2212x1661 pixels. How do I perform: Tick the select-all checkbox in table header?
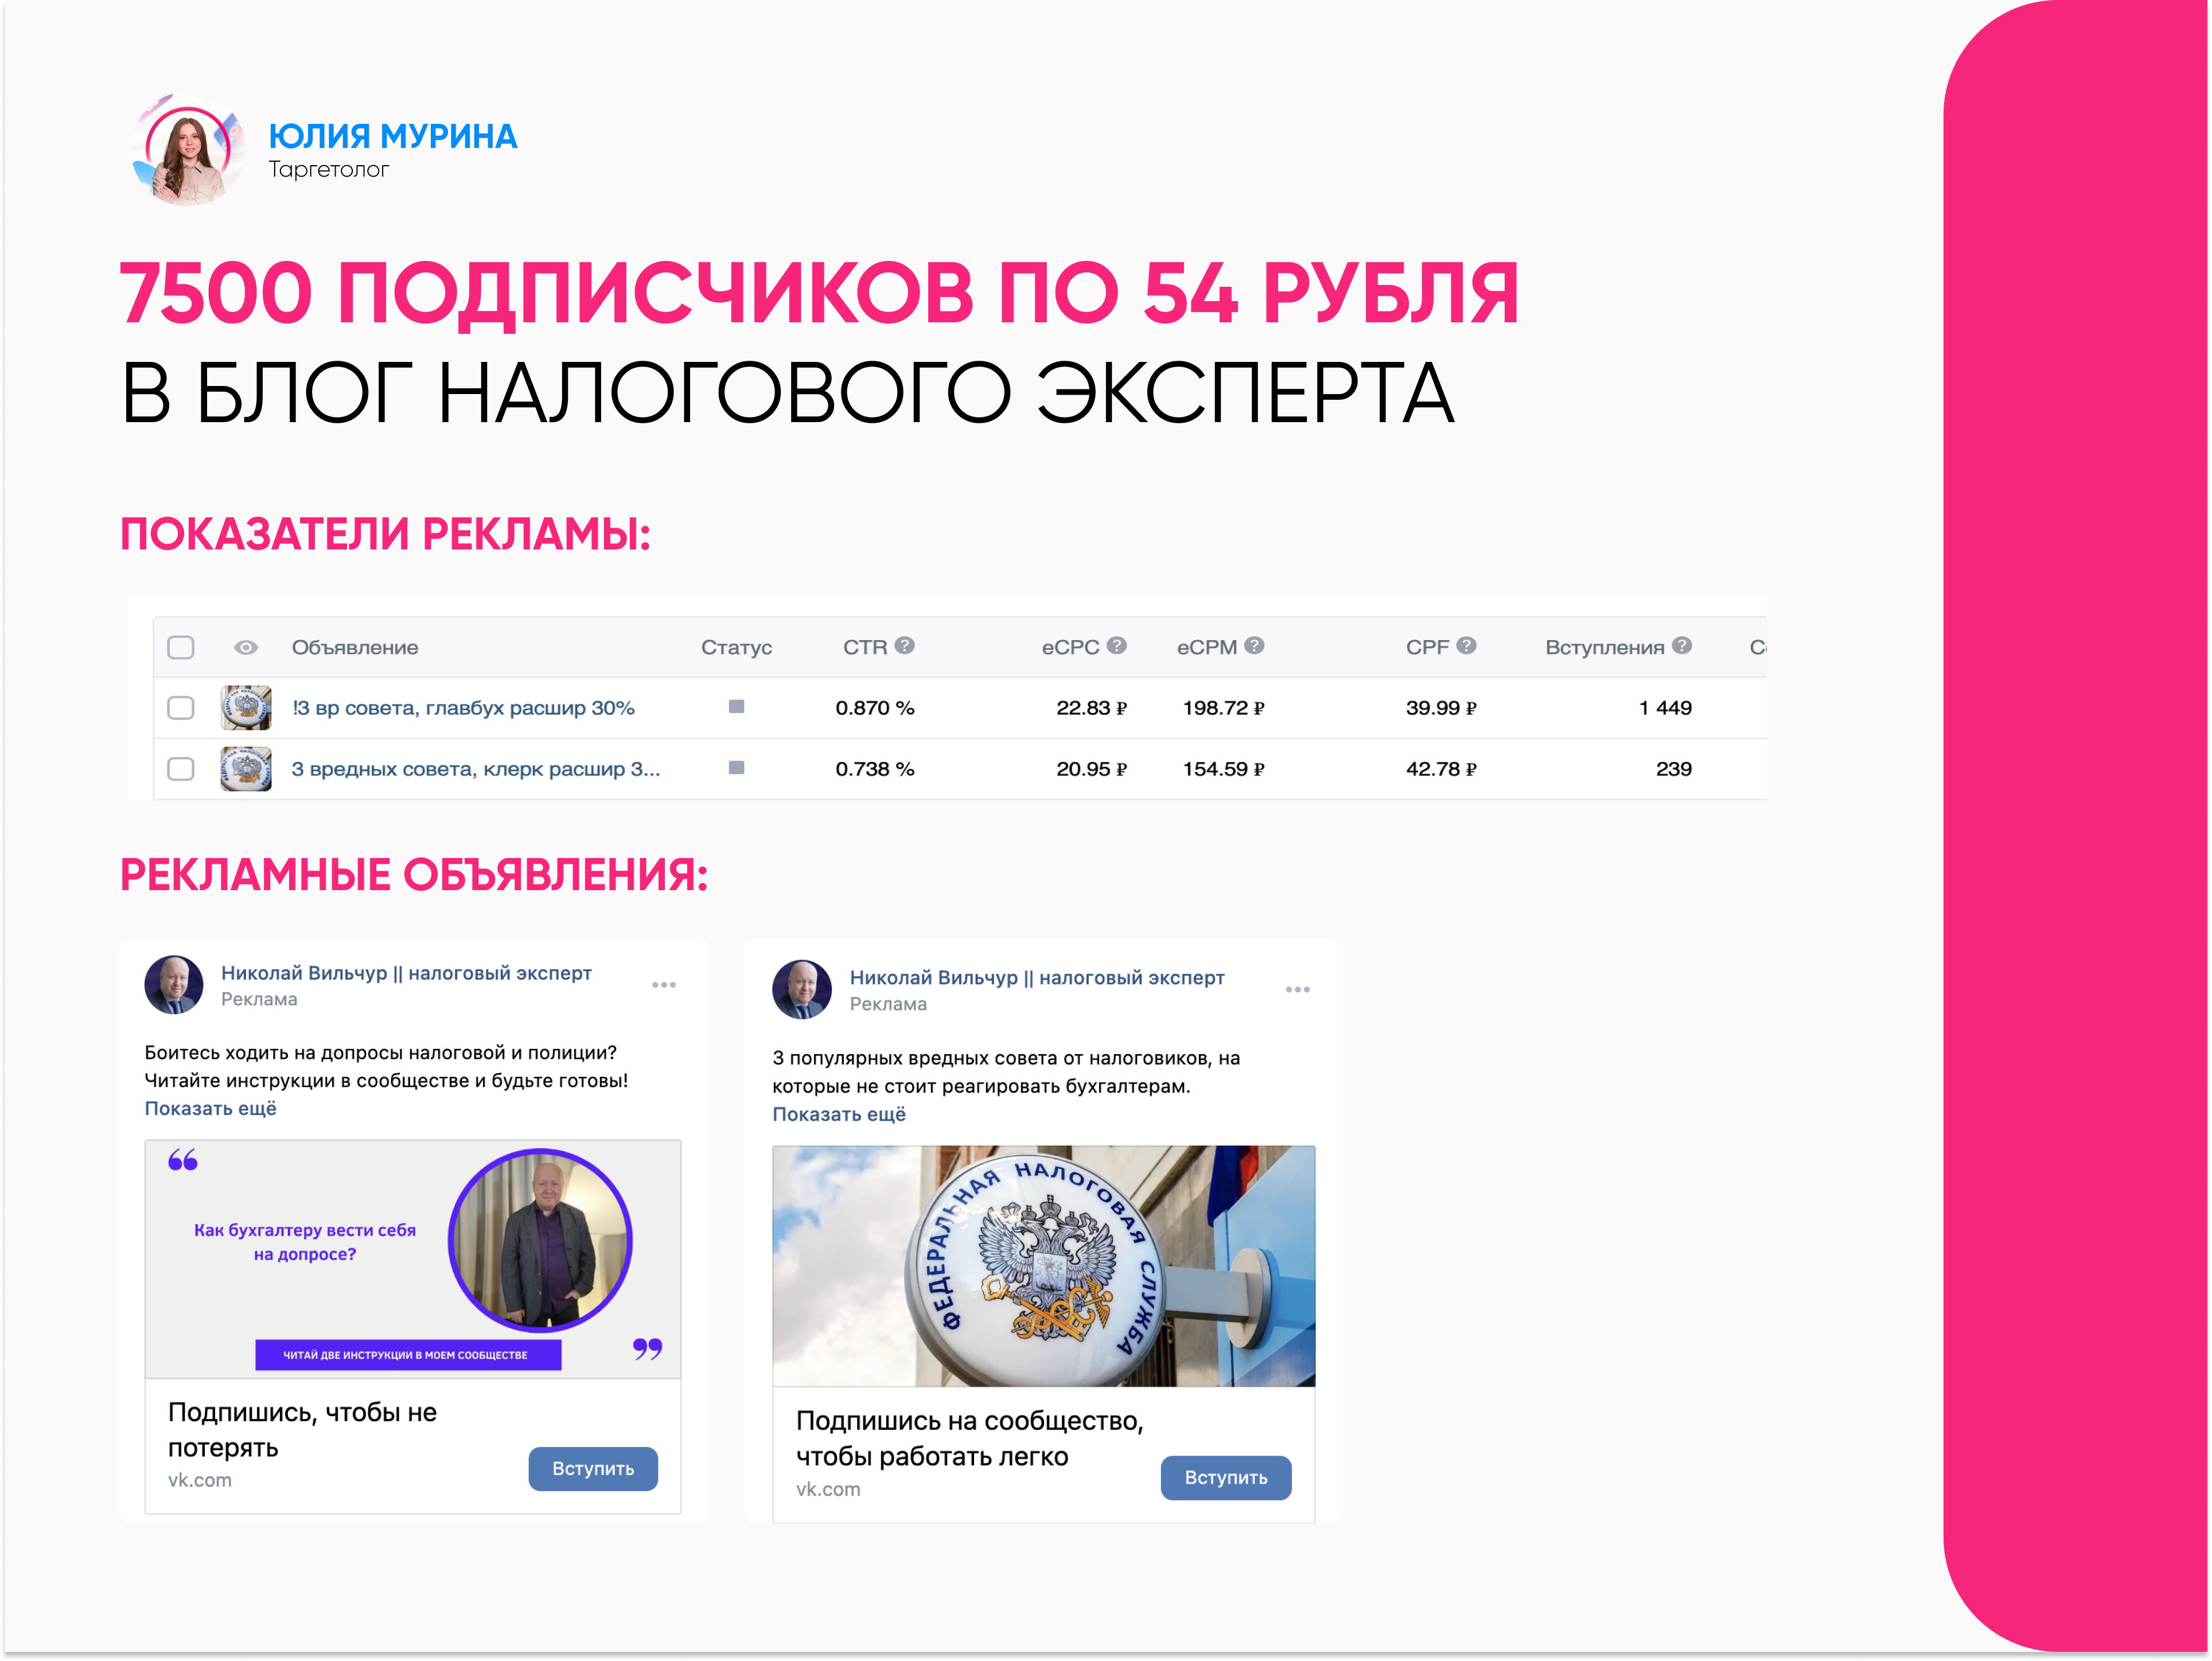pos(181,647)
